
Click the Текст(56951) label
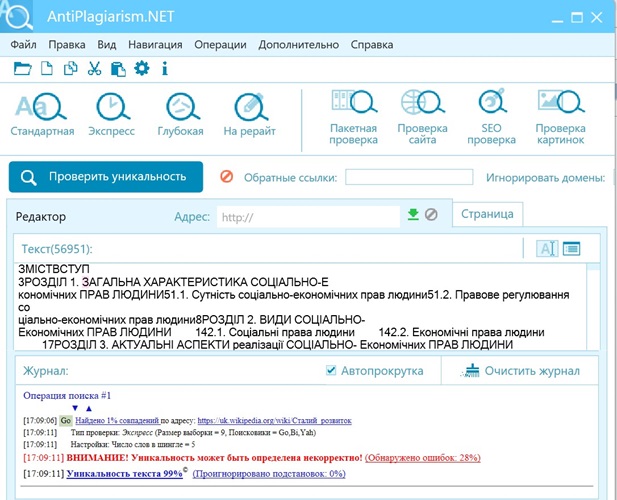pos(57,249)
